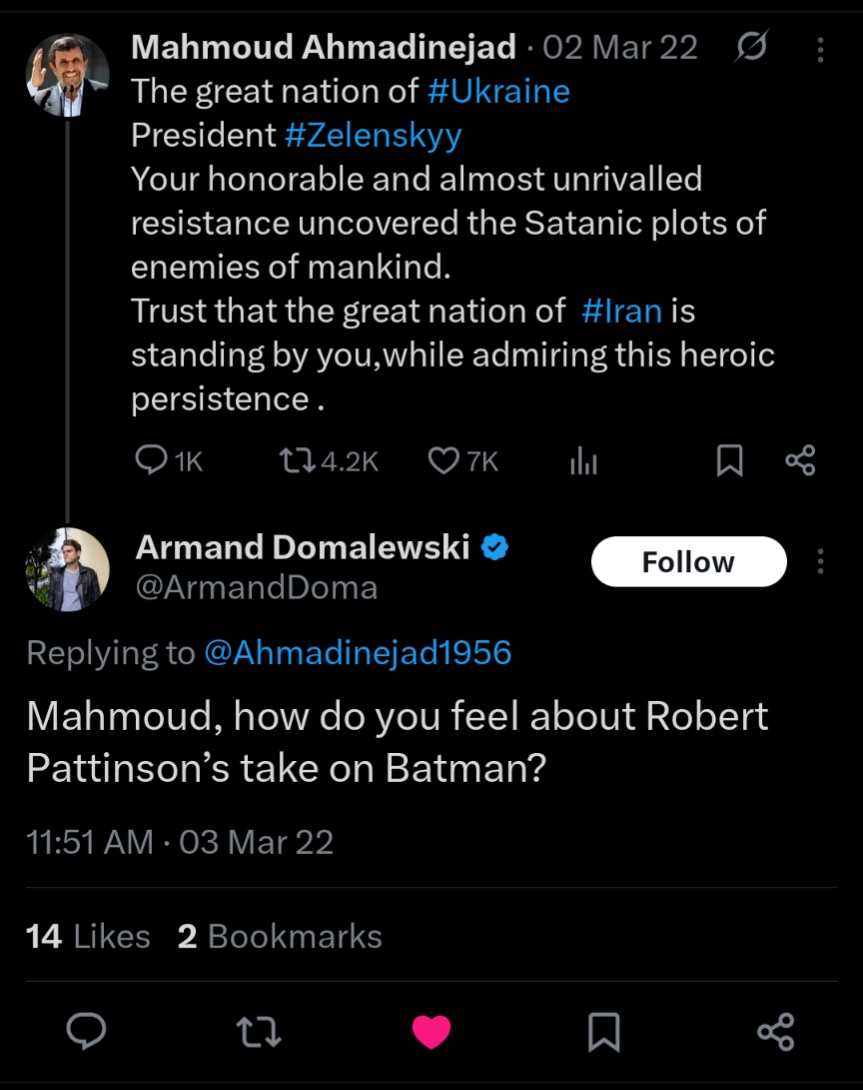Share Armand Domalewski's reply
Viewport: 863px width, 1090px height.
(776, 1031)
